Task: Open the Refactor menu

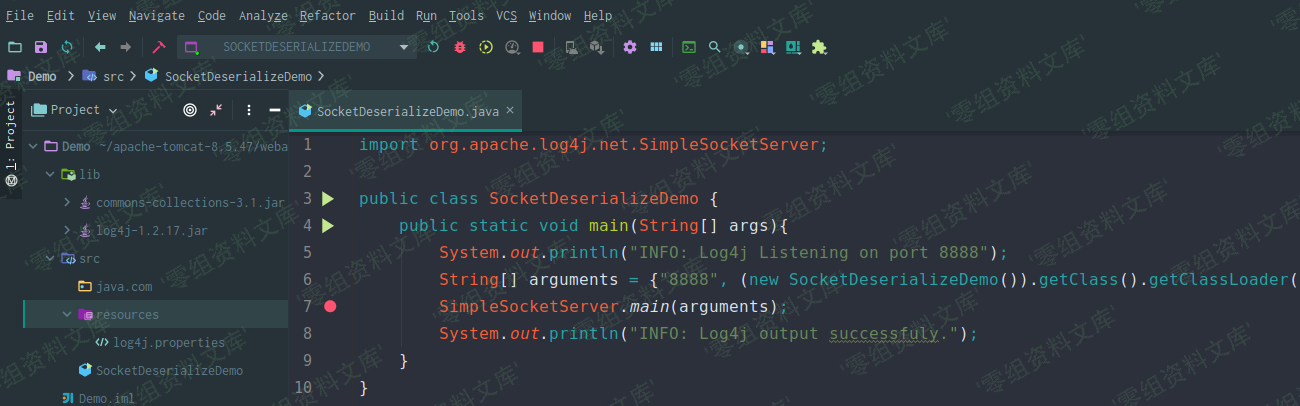Action: pyautogui.click(x=327, y=16)
